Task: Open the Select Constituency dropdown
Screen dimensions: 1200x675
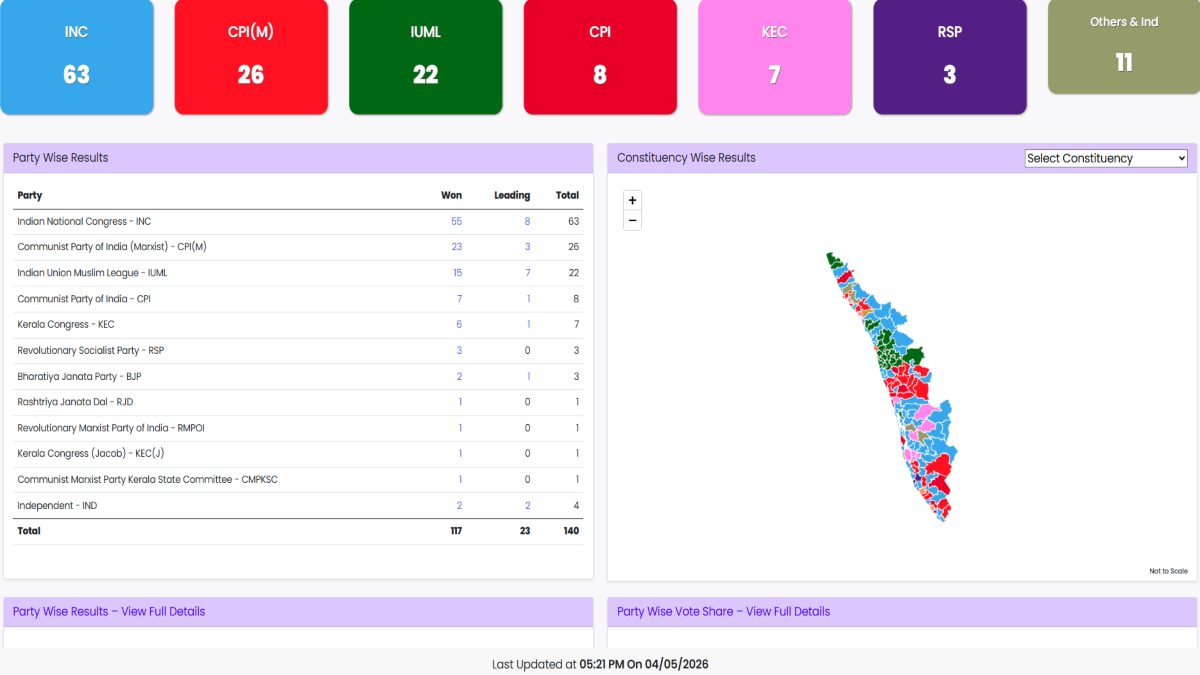Action: [x=1107, y=158]
